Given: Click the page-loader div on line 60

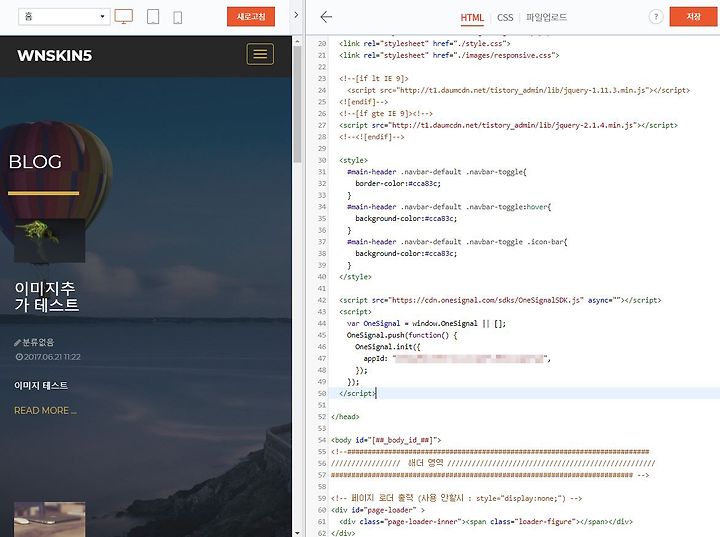Looking at the screenshot, I should (377, 510).
